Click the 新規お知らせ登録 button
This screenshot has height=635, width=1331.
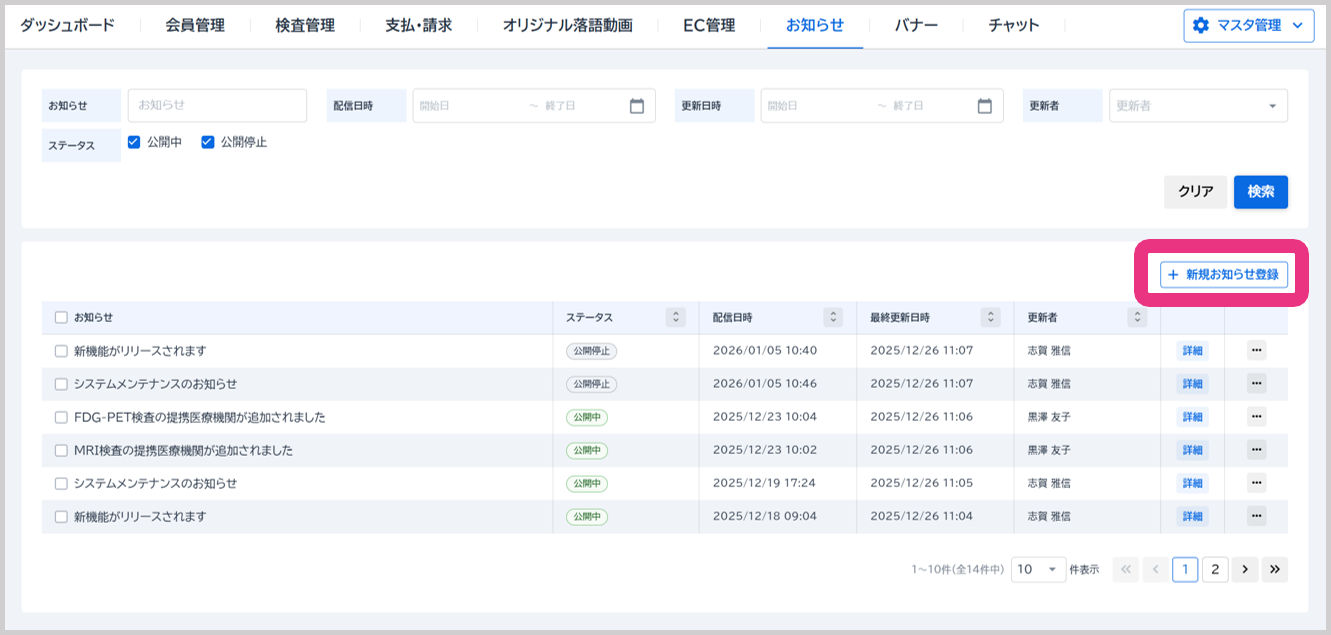pos(1223,274)
